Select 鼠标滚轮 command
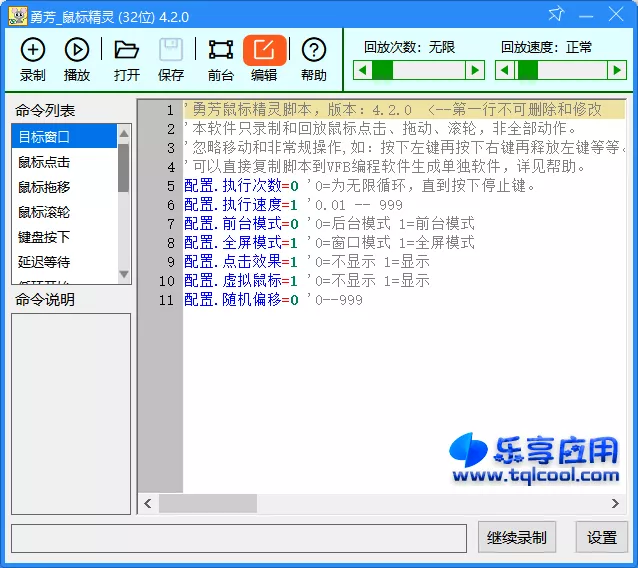The image size is (638, 568). [x=64, y=212]
